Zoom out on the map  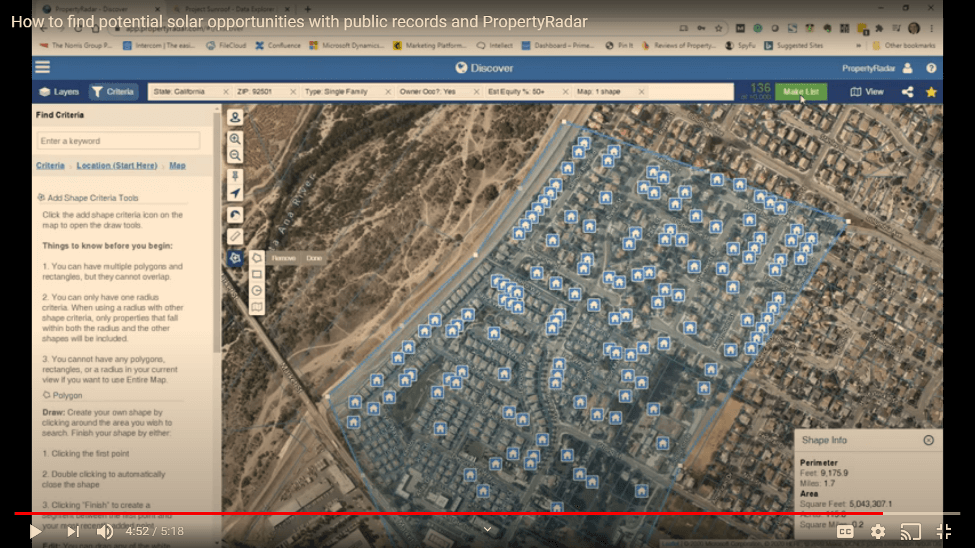235,155
